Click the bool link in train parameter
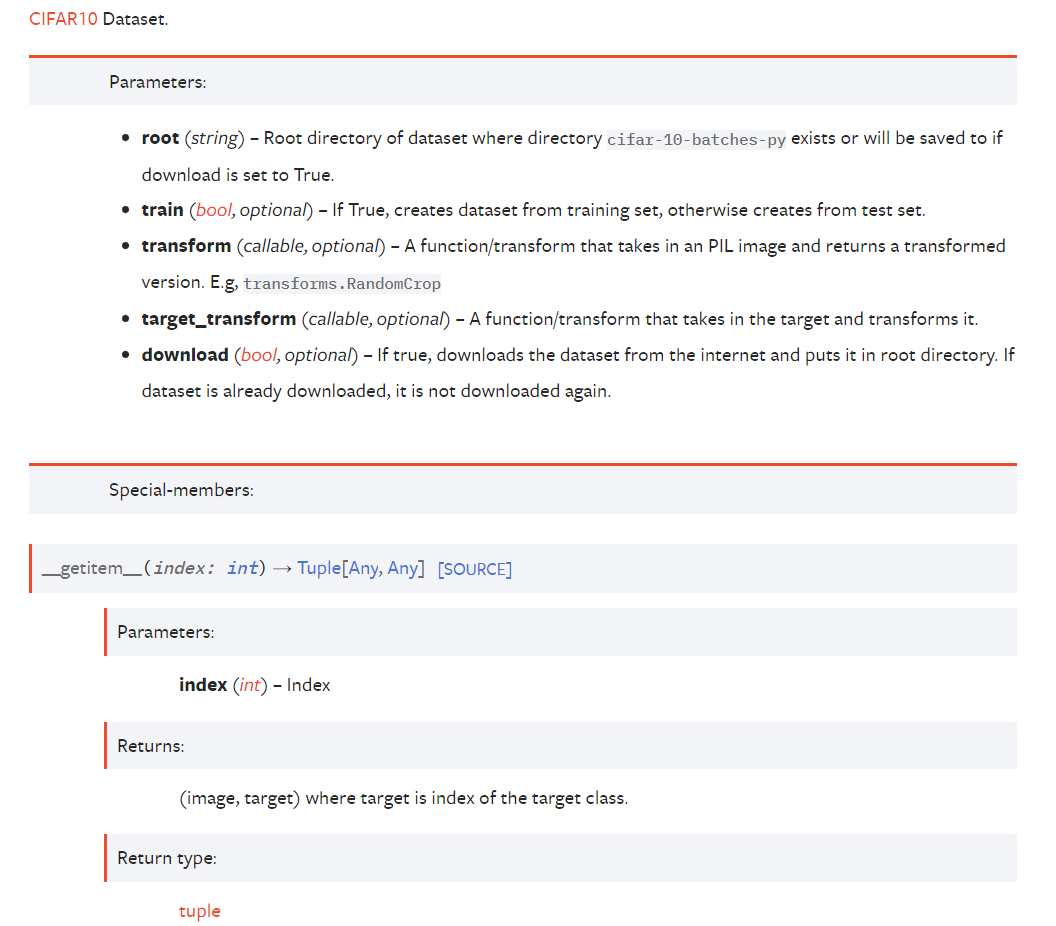Screen dimensions: 1056x926 tap(211, 210)
